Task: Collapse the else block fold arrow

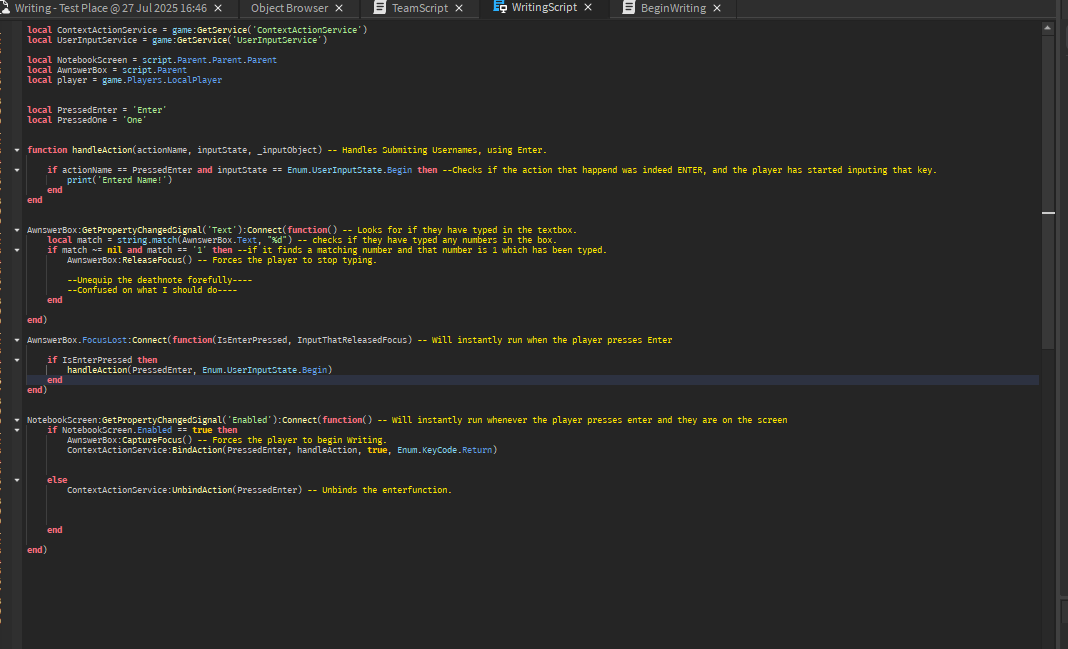Action: pos(15,479)
